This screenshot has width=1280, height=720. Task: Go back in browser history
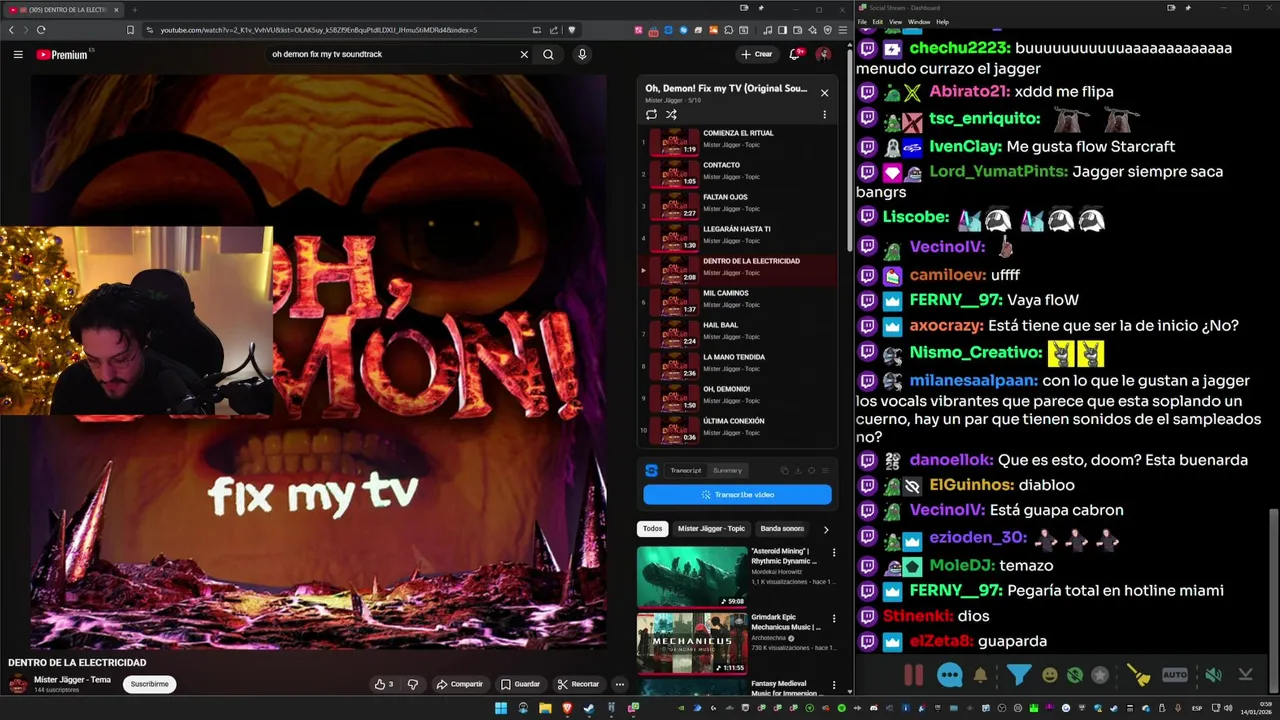[x=12, y=30]
